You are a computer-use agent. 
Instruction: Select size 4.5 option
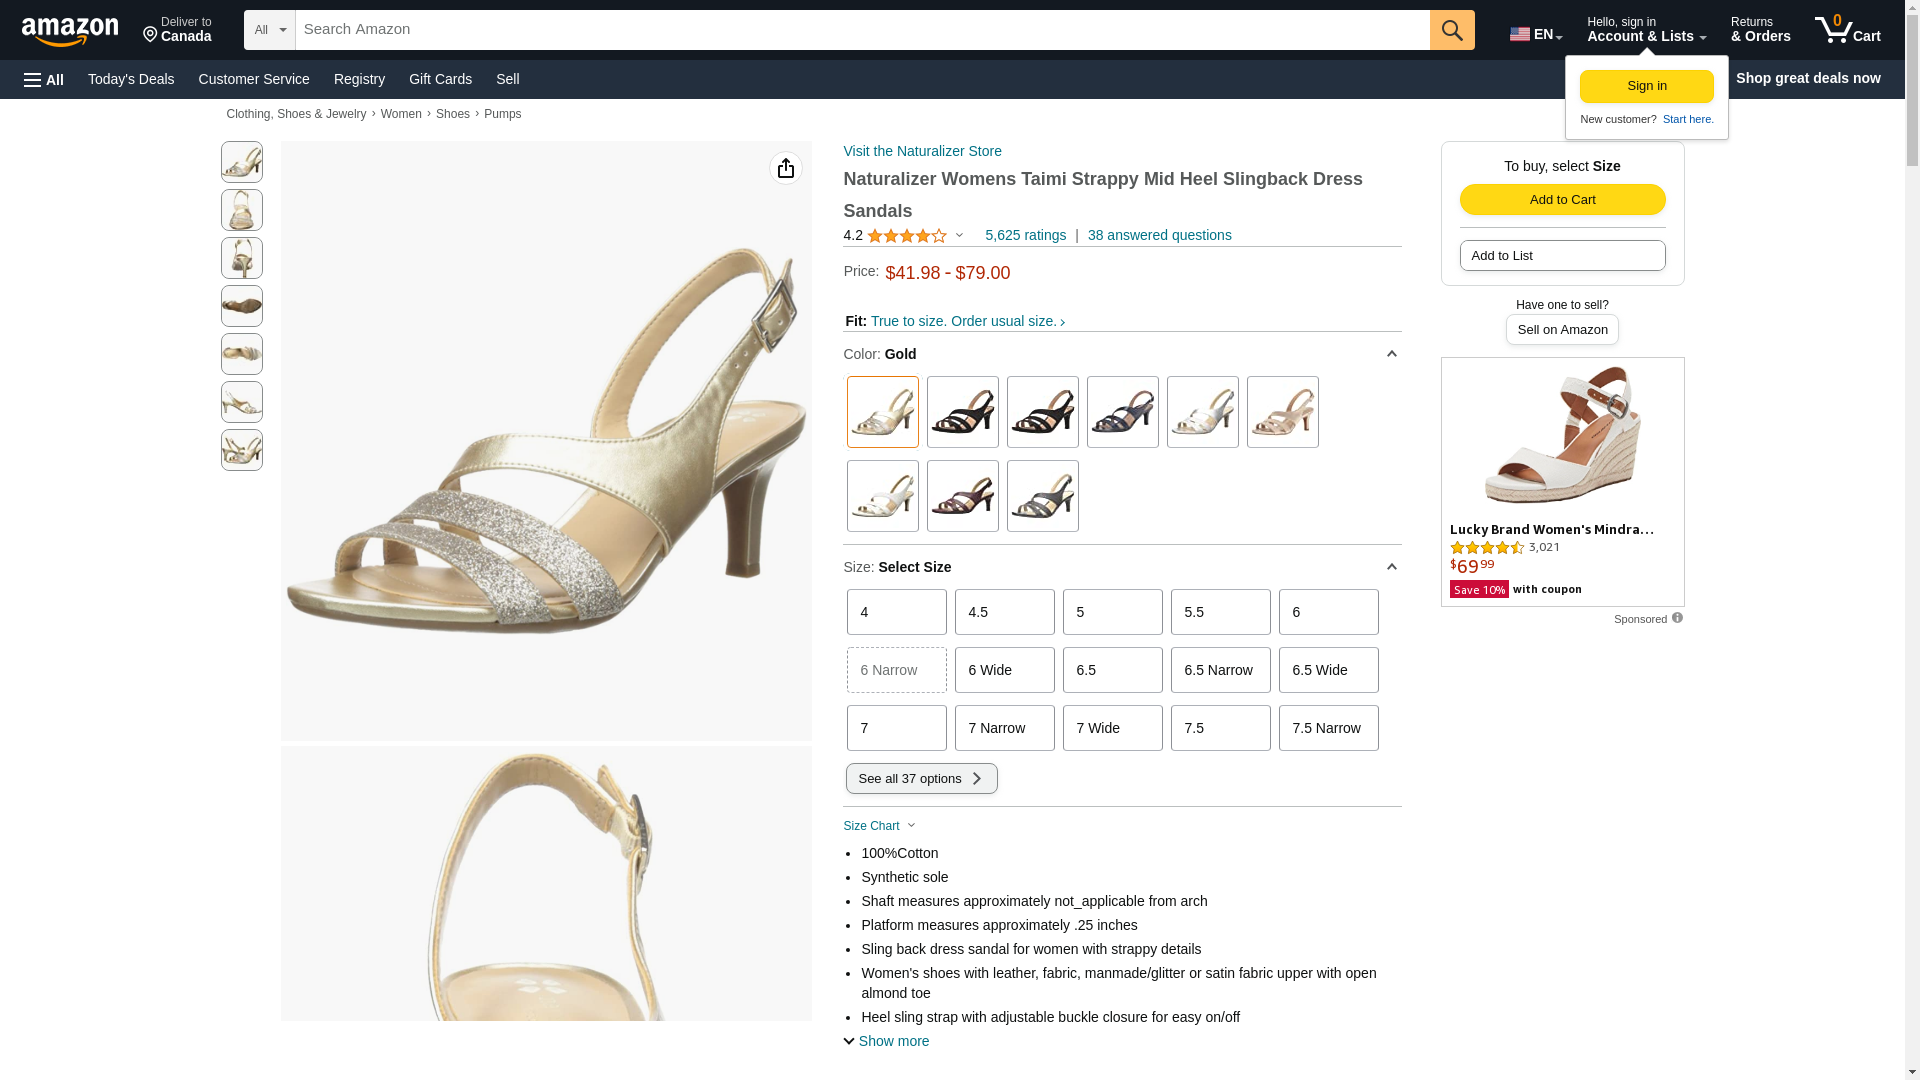click(x=1004, y=612)
